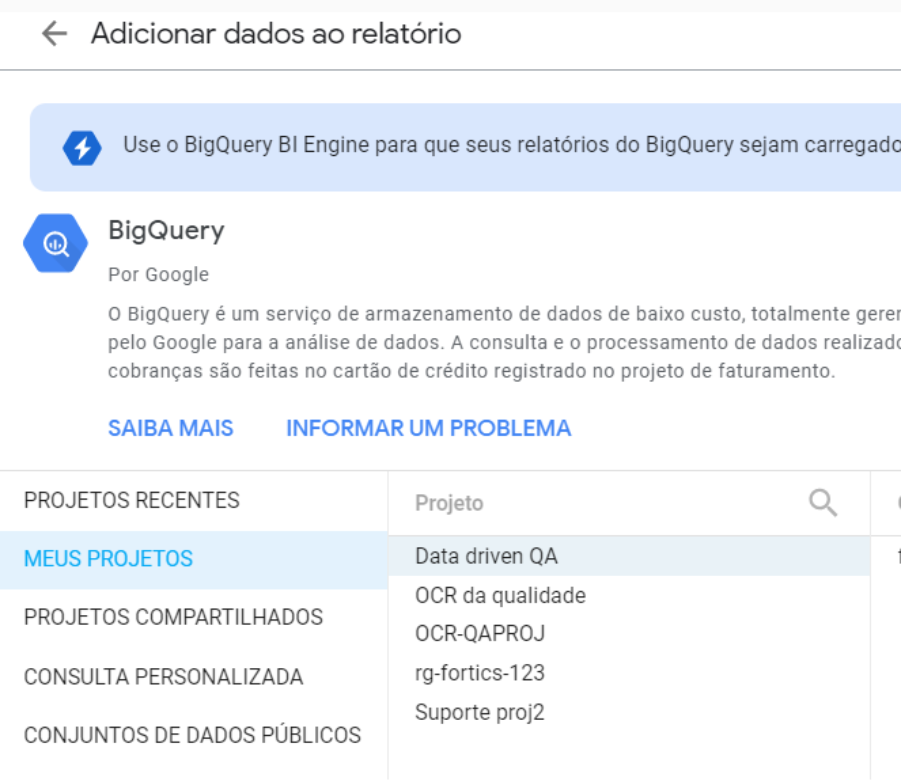Screen dimensions: 901x780
Task: Select CONJUNTOS DE DADOS PÚBLICOS tab
Action: (x=194, y=735)
